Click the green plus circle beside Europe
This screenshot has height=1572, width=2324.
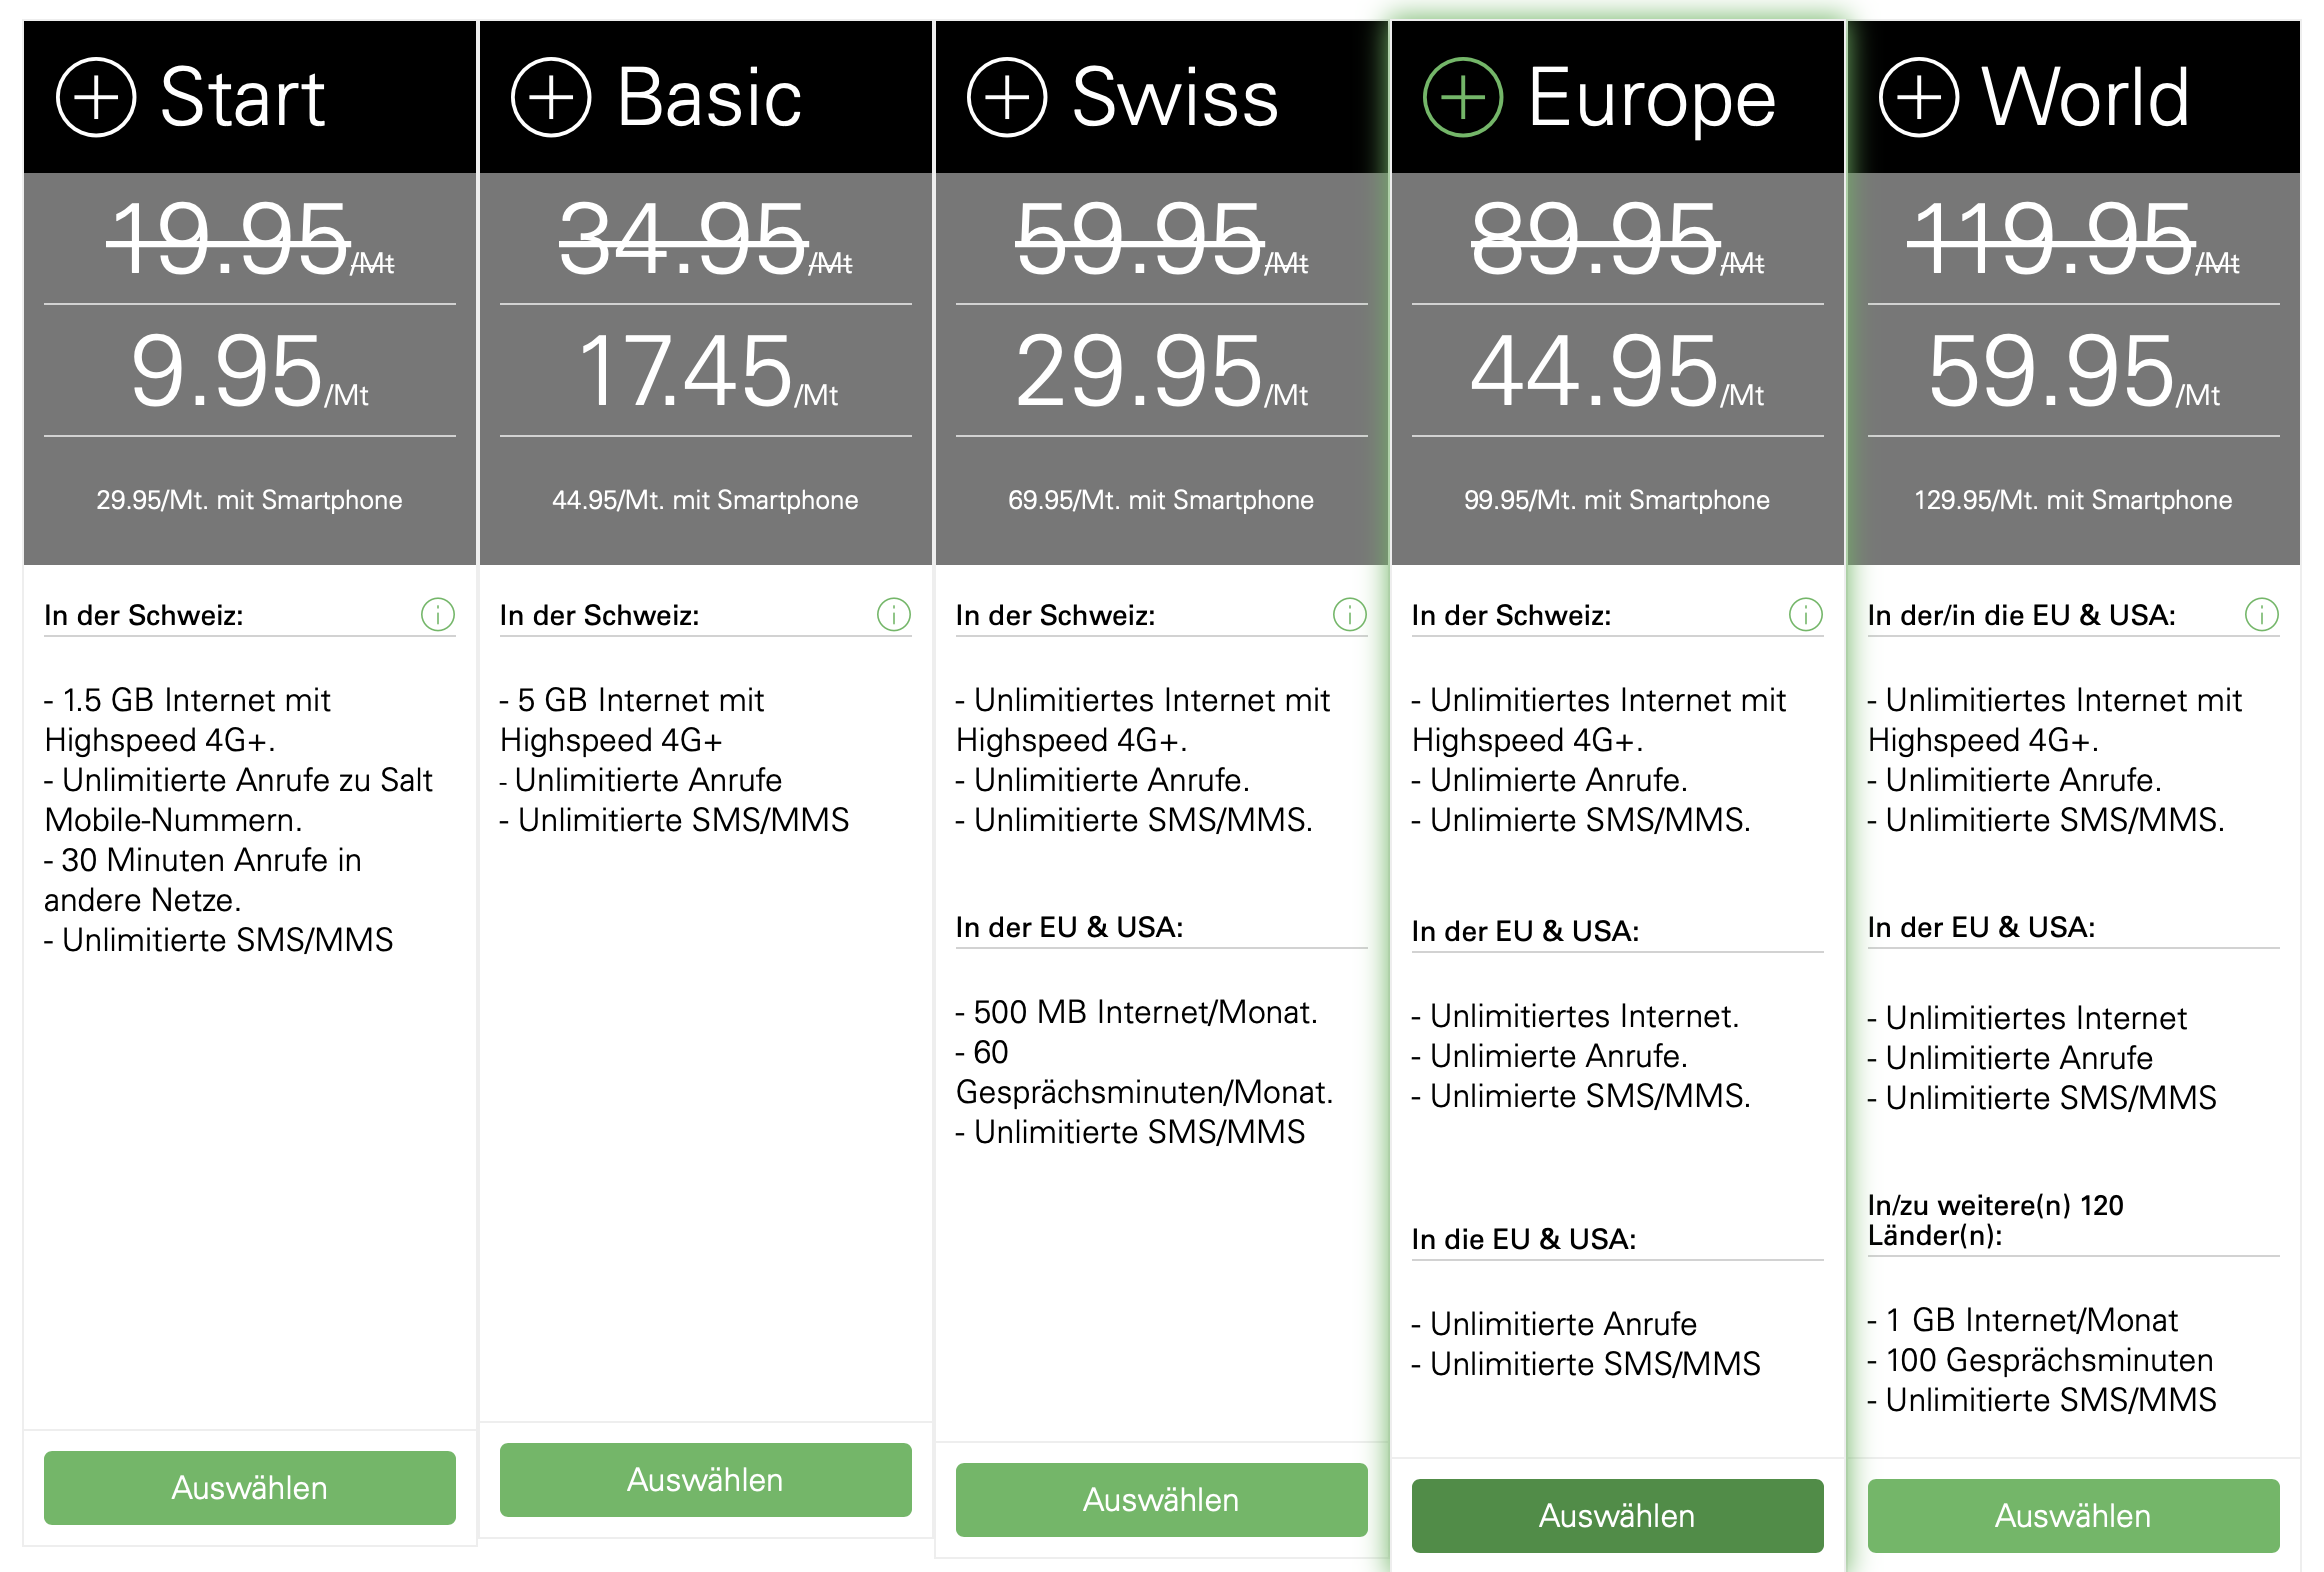1463,98
